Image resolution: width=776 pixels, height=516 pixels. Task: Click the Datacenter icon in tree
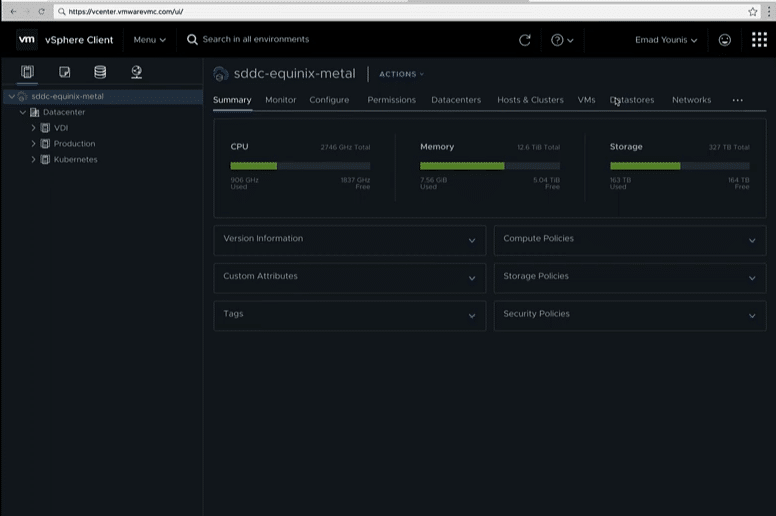[35, 112]
